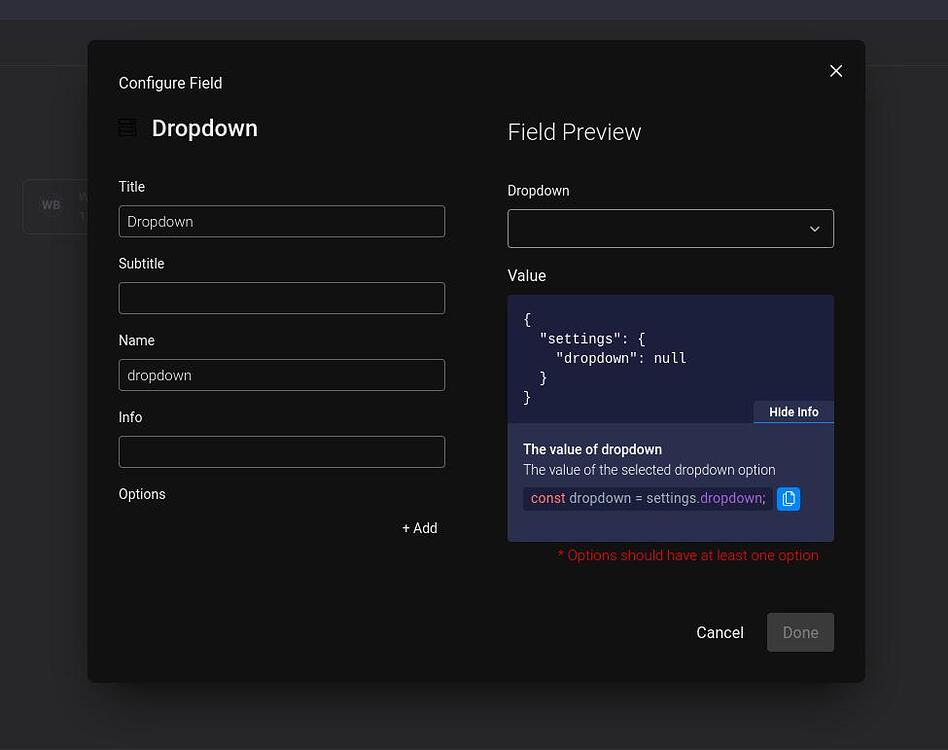Screen dimensions: 948x750
Task: Click the WB workspace badge behind the dialog
Action: click(x=51, y=205)
